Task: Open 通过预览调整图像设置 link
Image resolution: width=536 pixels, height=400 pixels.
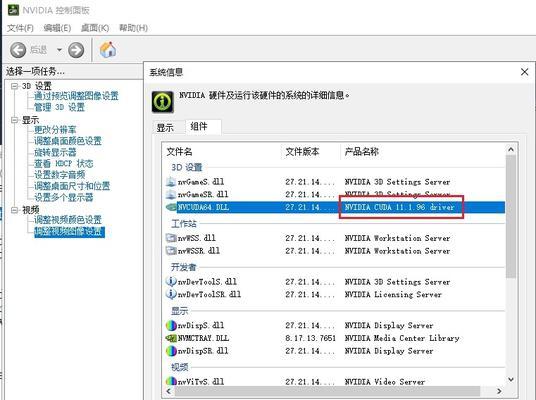Action: (76, 96)
